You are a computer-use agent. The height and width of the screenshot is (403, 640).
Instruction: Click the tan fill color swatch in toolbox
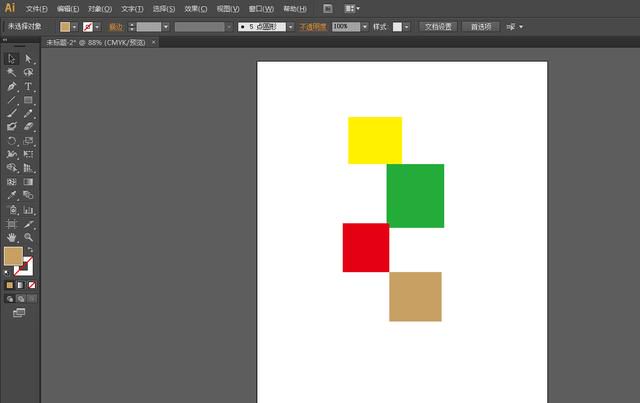(13, 256)
